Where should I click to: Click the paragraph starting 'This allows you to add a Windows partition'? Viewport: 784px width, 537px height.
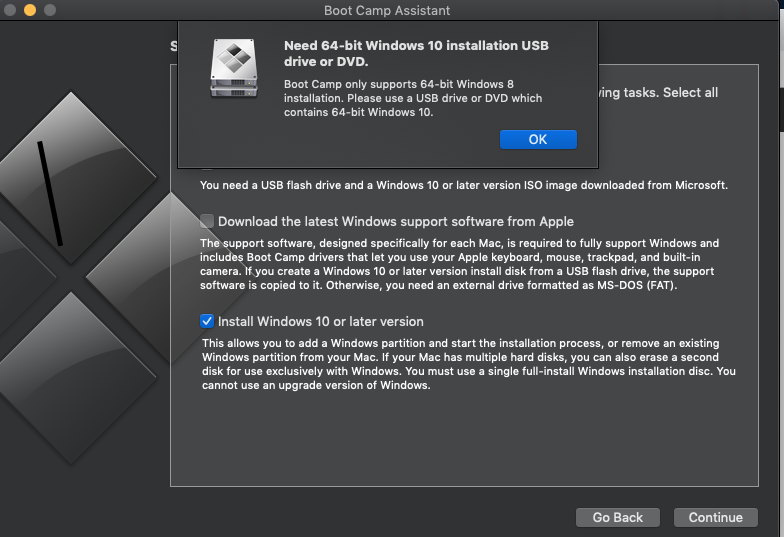[x=468, y=364]
